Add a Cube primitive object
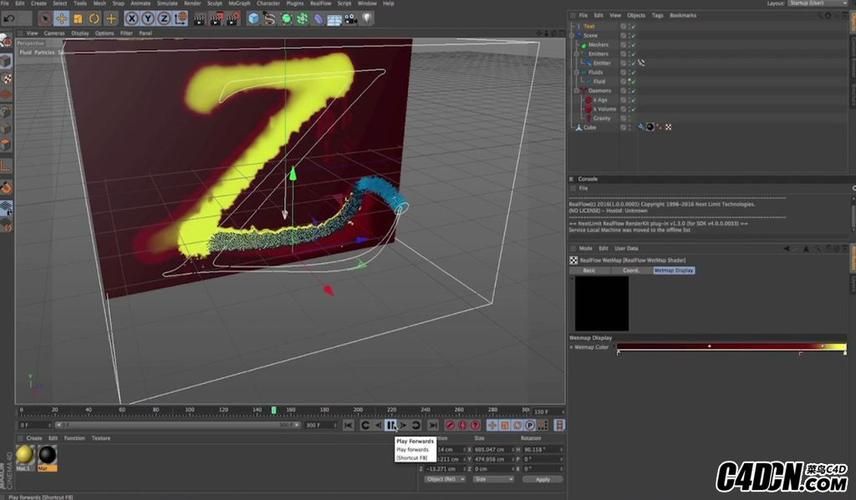 tap(253, 19)
